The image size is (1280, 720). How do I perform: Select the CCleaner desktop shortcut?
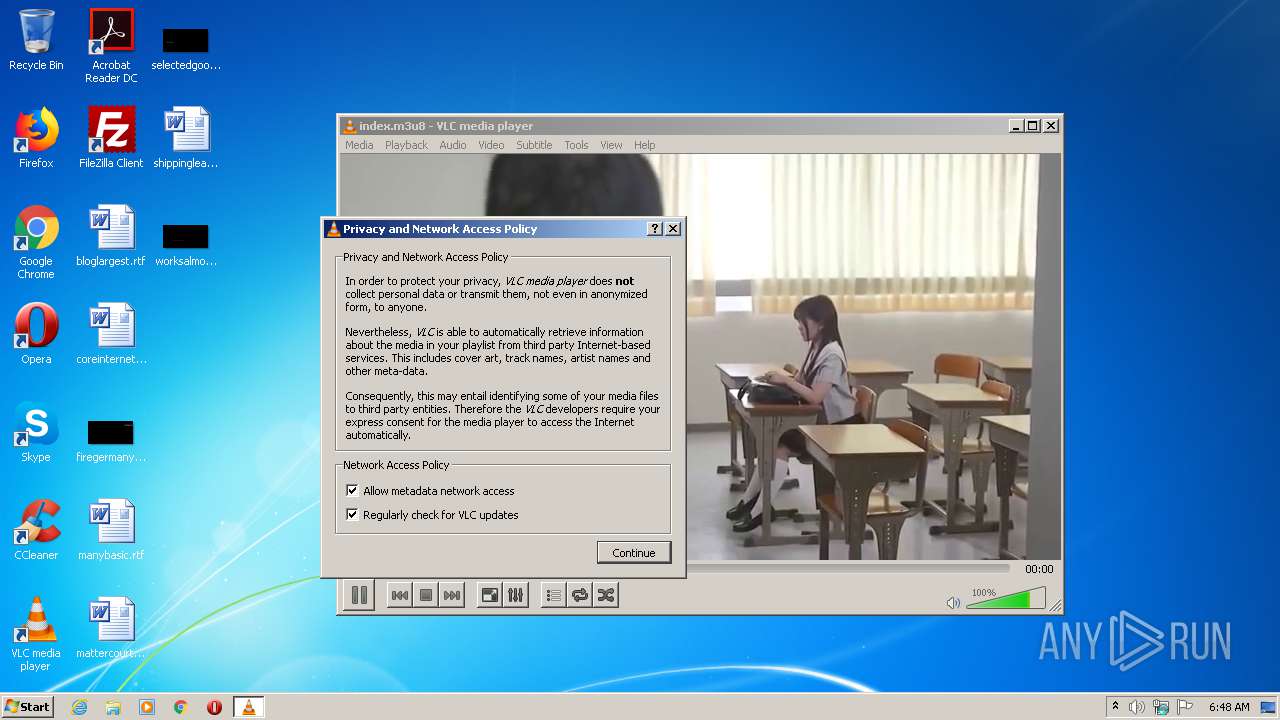point(36,530)
